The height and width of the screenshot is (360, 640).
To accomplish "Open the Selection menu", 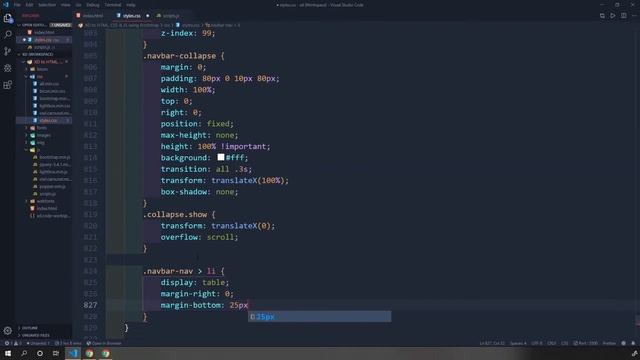I will pos(47,5).
